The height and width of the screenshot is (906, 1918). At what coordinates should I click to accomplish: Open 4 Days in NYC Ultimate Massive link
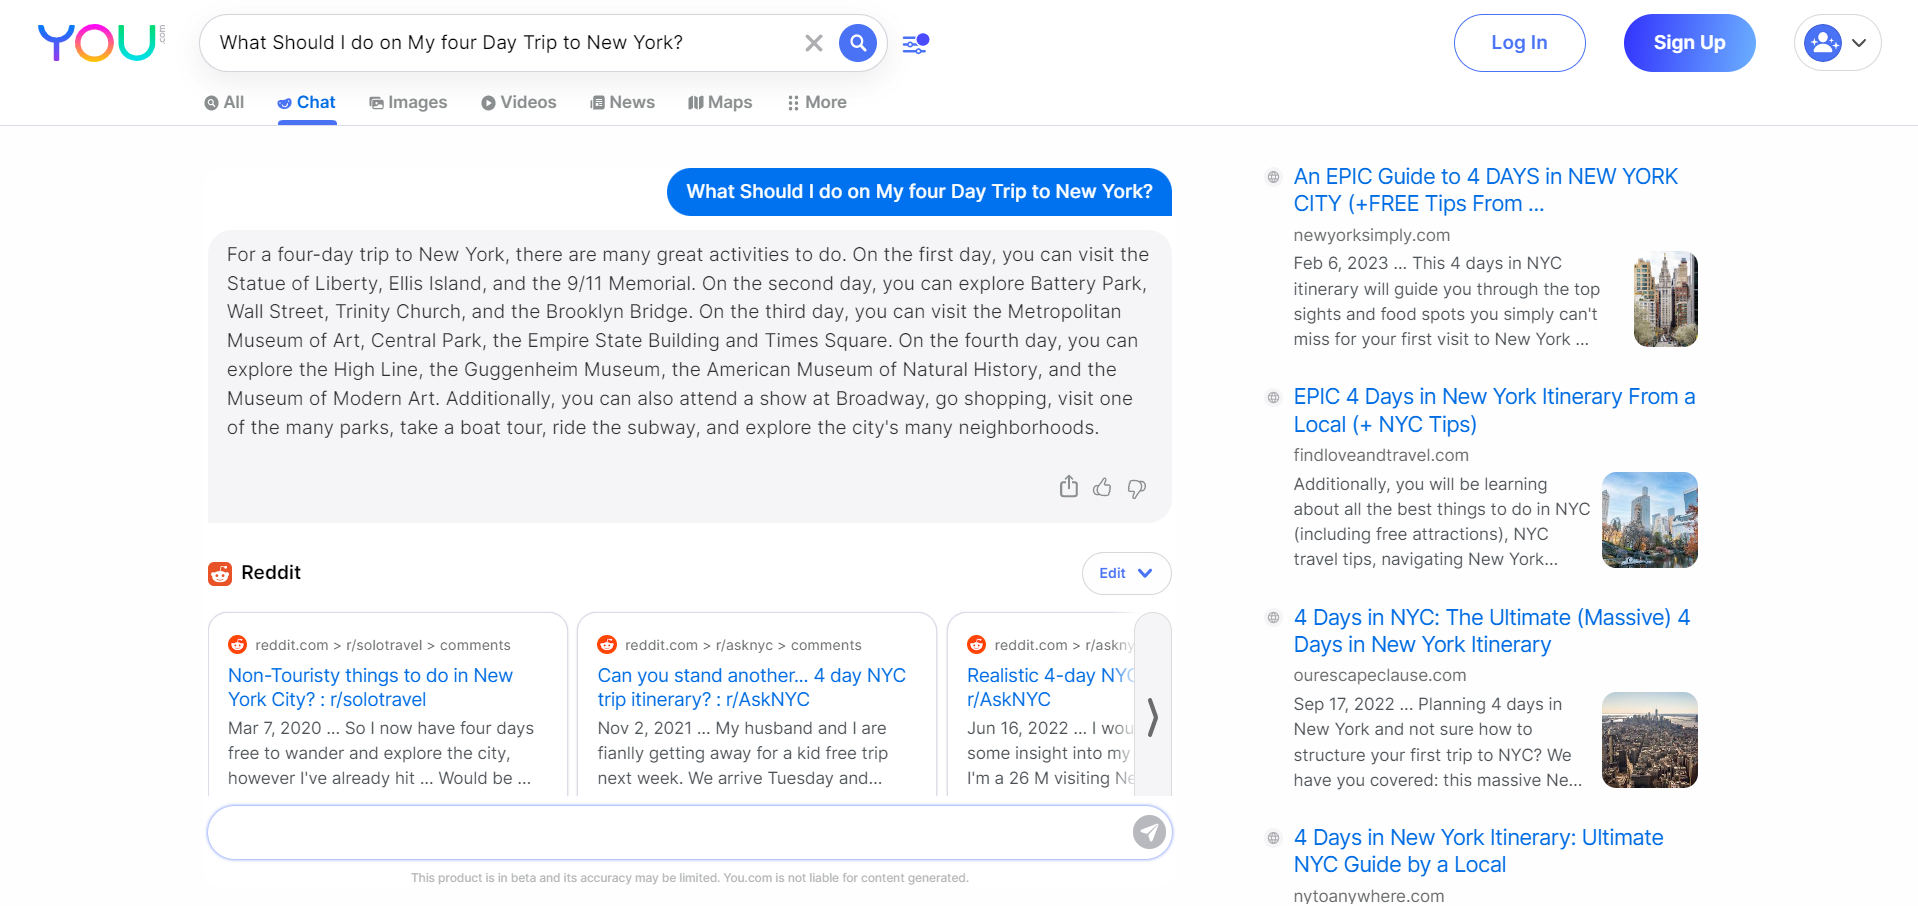(1491, 631)
